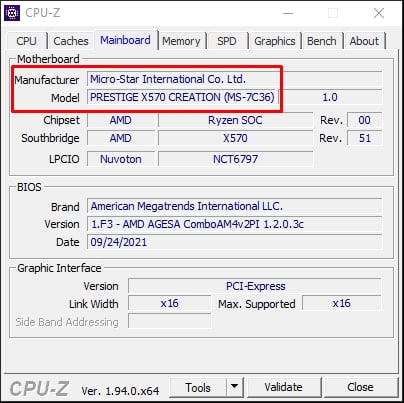The image size is (404, 403).
Task: Open the About tab
Action: pos(364,41)
